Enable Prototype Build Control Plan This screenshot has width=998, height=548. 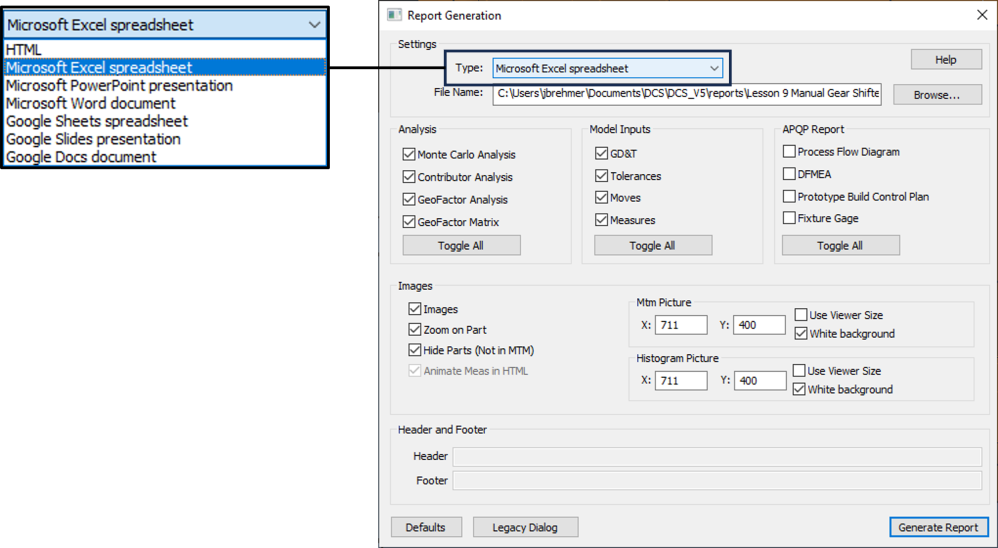click(x=789, y=197)
